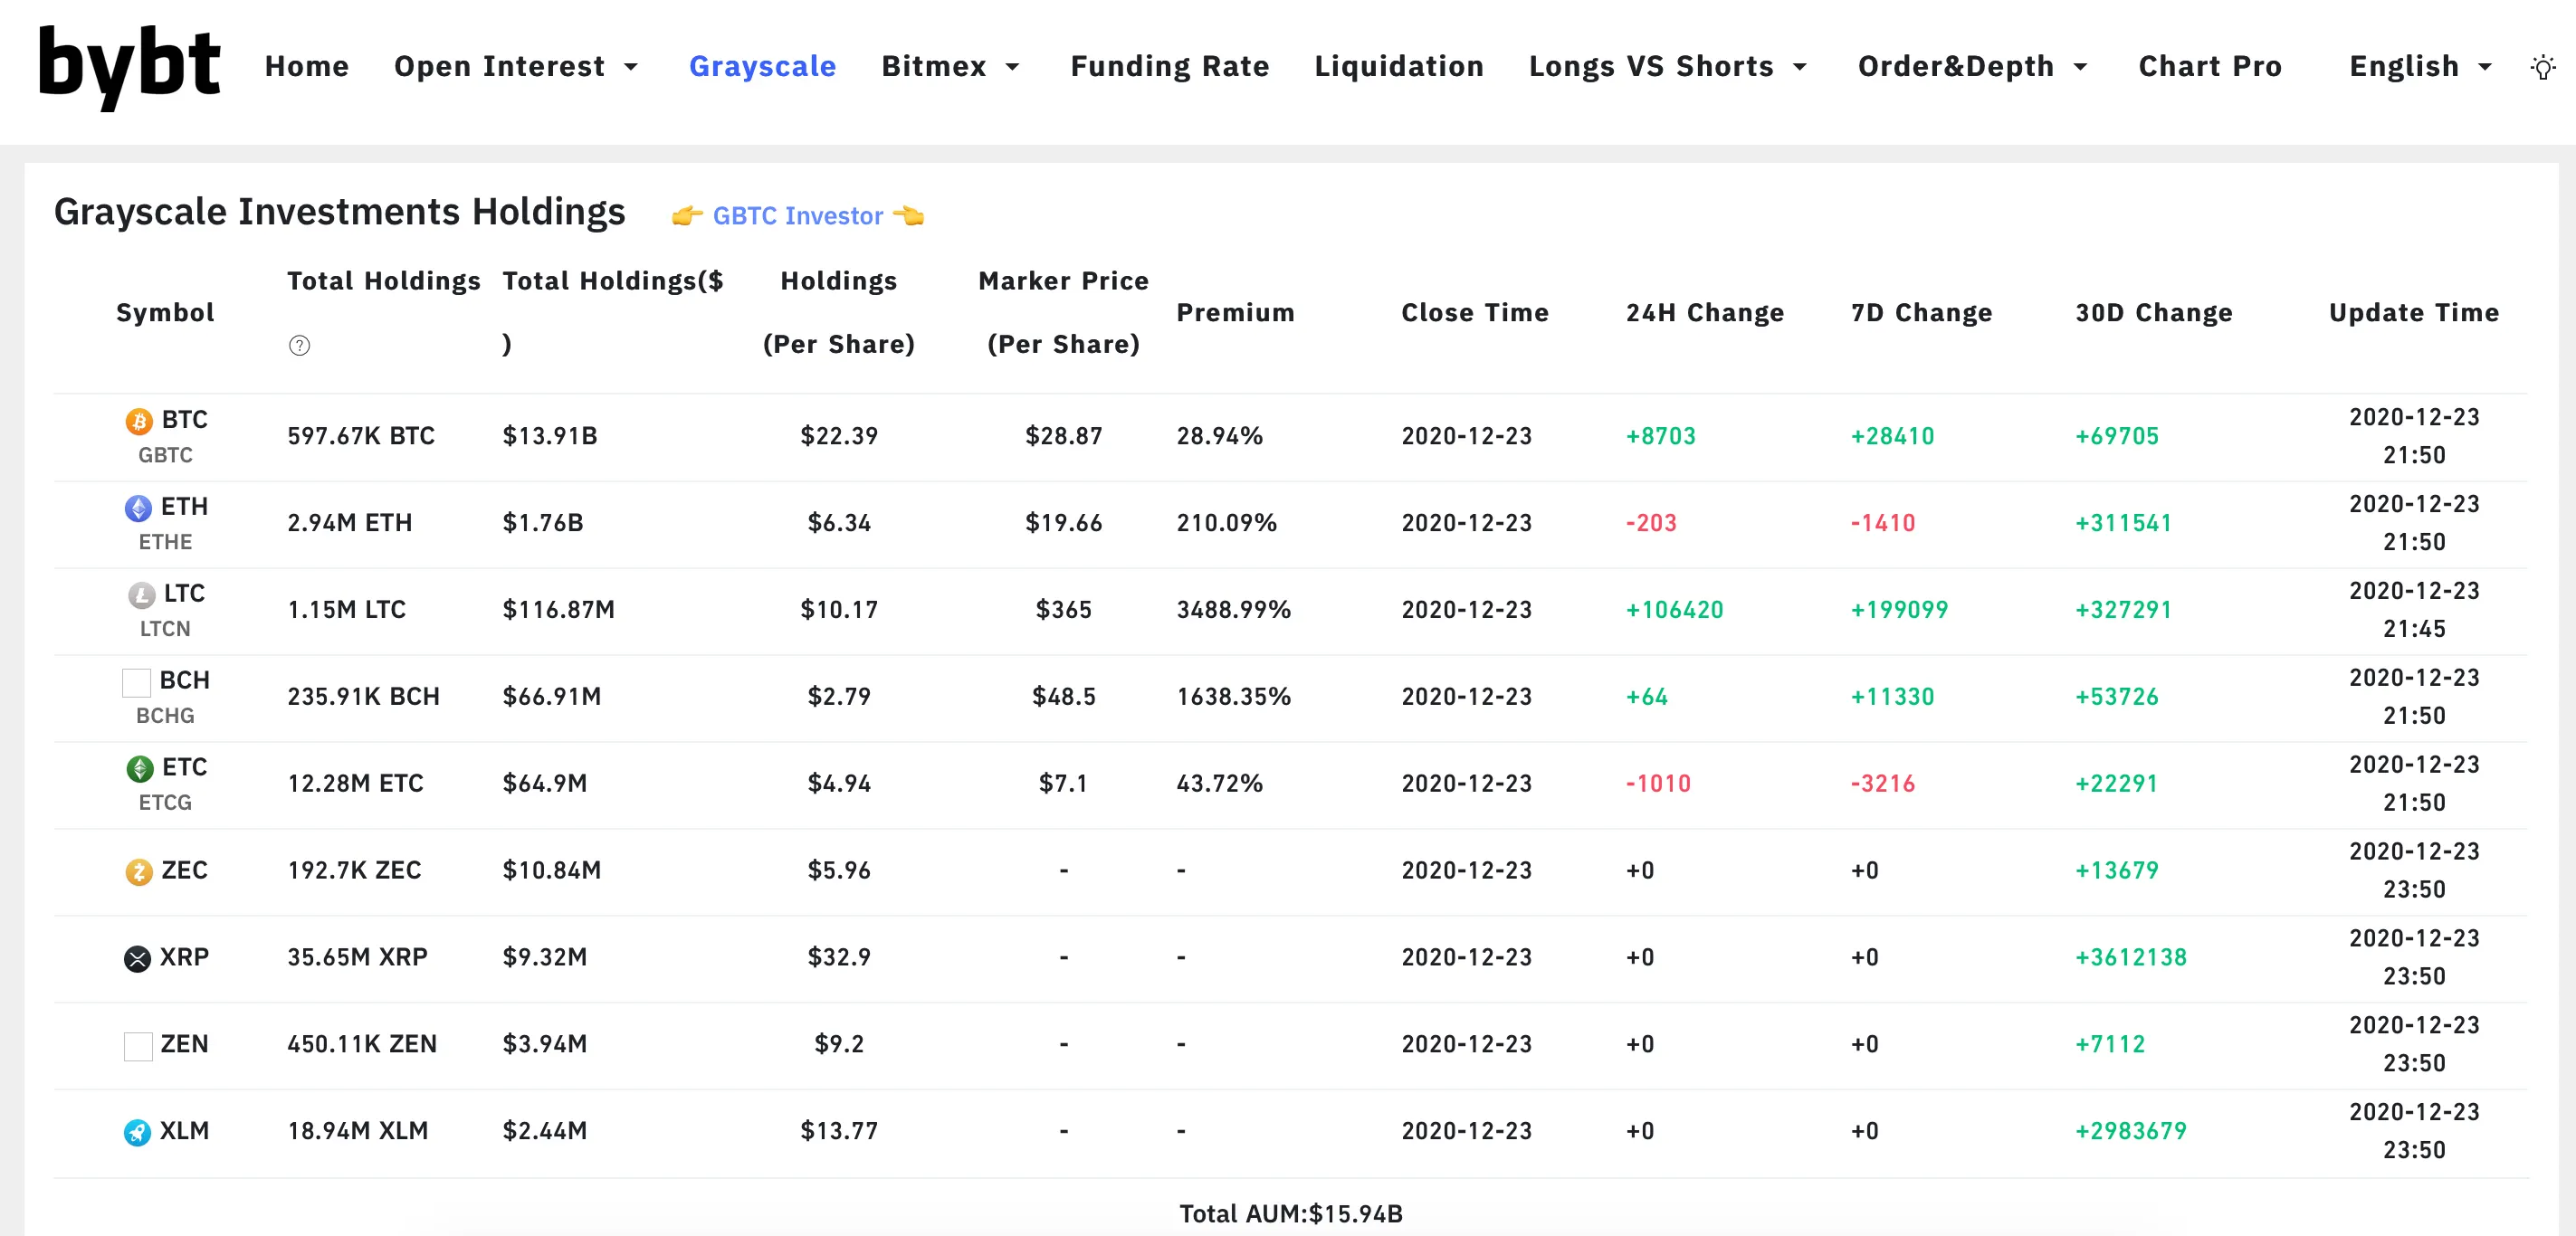Click the Total Holdings help icon
Screen dimensions: 2576x1236
pyautogui.click(x=299, y=345)
